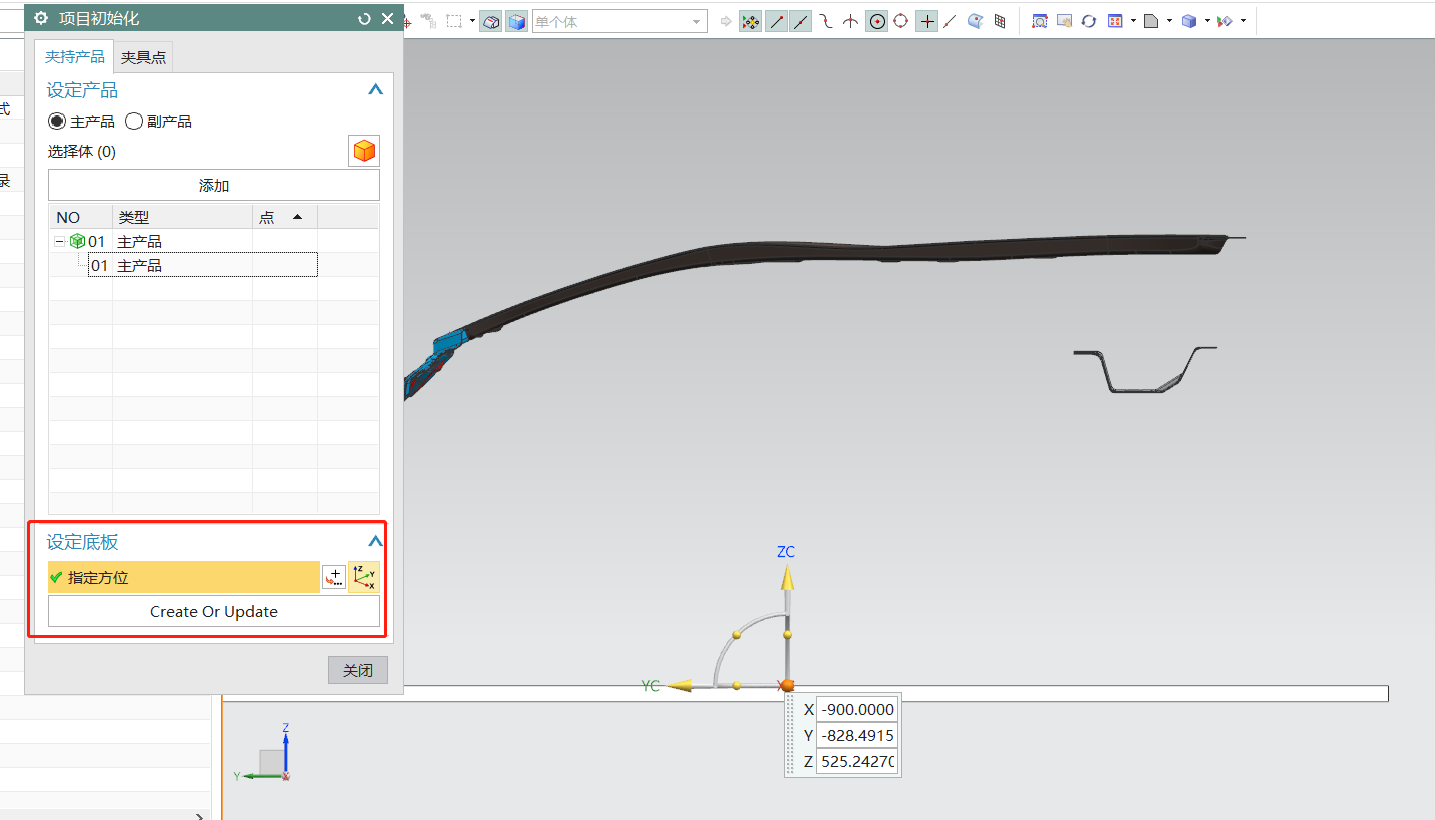
Task: Select the 副产品 radio button
Action: (134, 121)
